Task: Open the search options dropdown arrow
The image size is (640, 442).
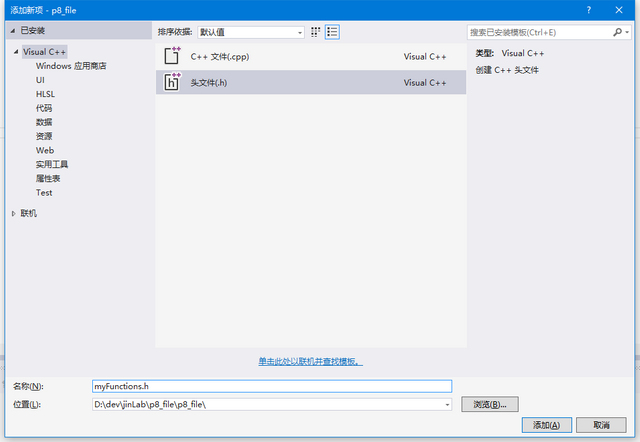Action: pos(627,32)
